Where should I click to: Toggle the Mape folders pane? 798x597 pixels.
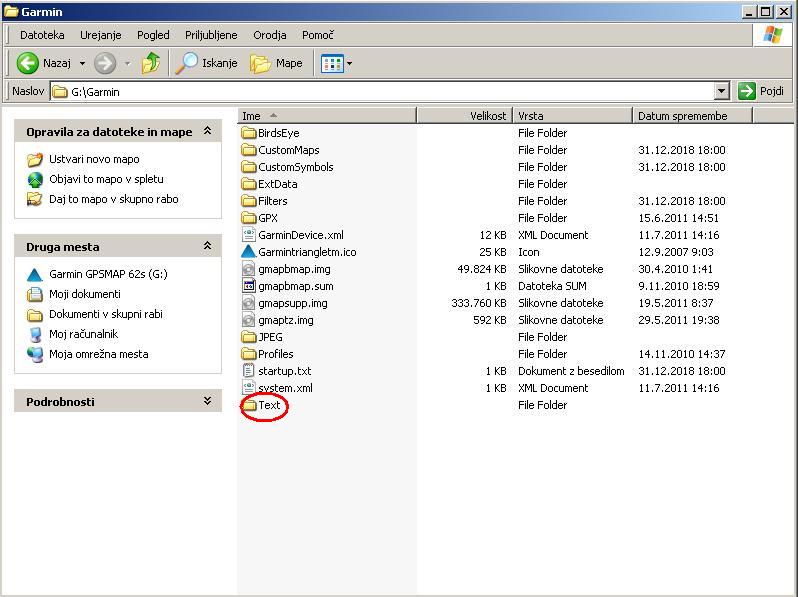(x=276, y=63)
